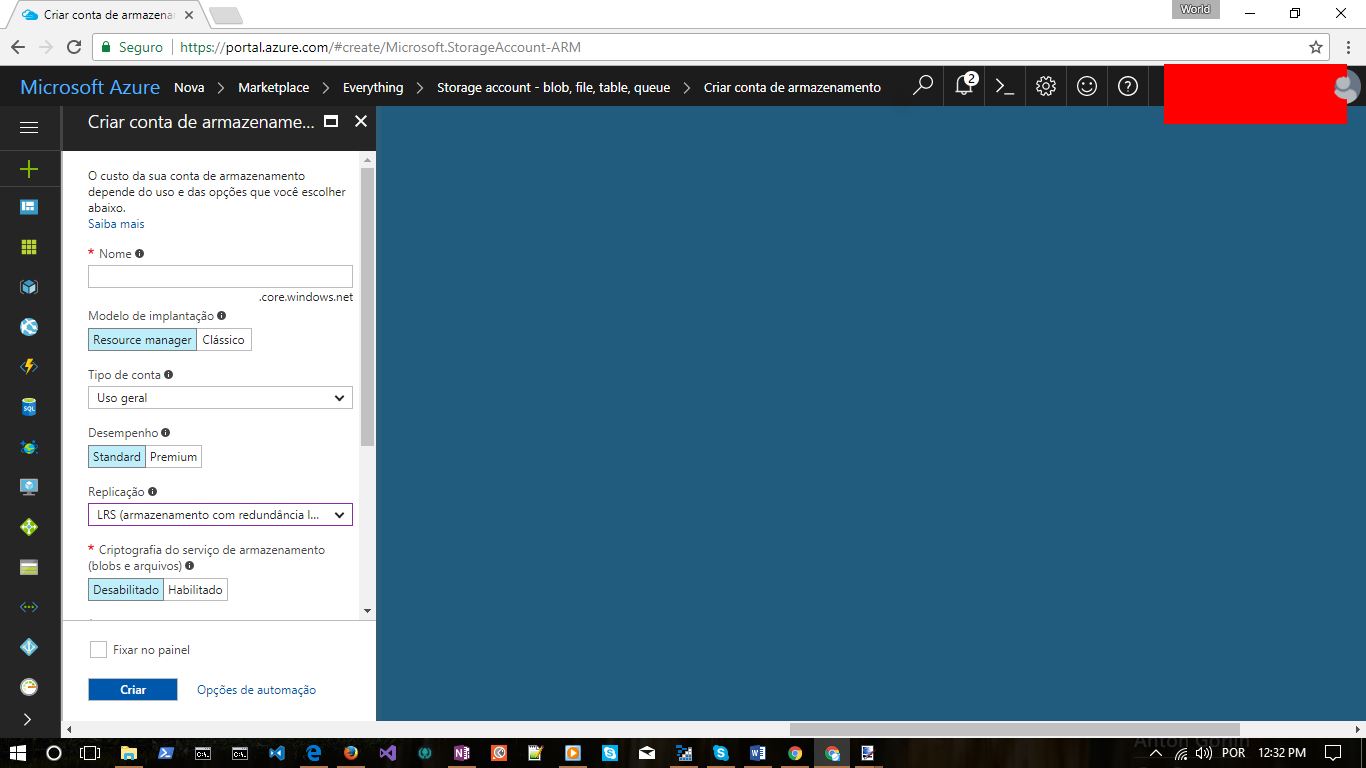Go to Nova in breadcrumb

click(x=189, y=88)
